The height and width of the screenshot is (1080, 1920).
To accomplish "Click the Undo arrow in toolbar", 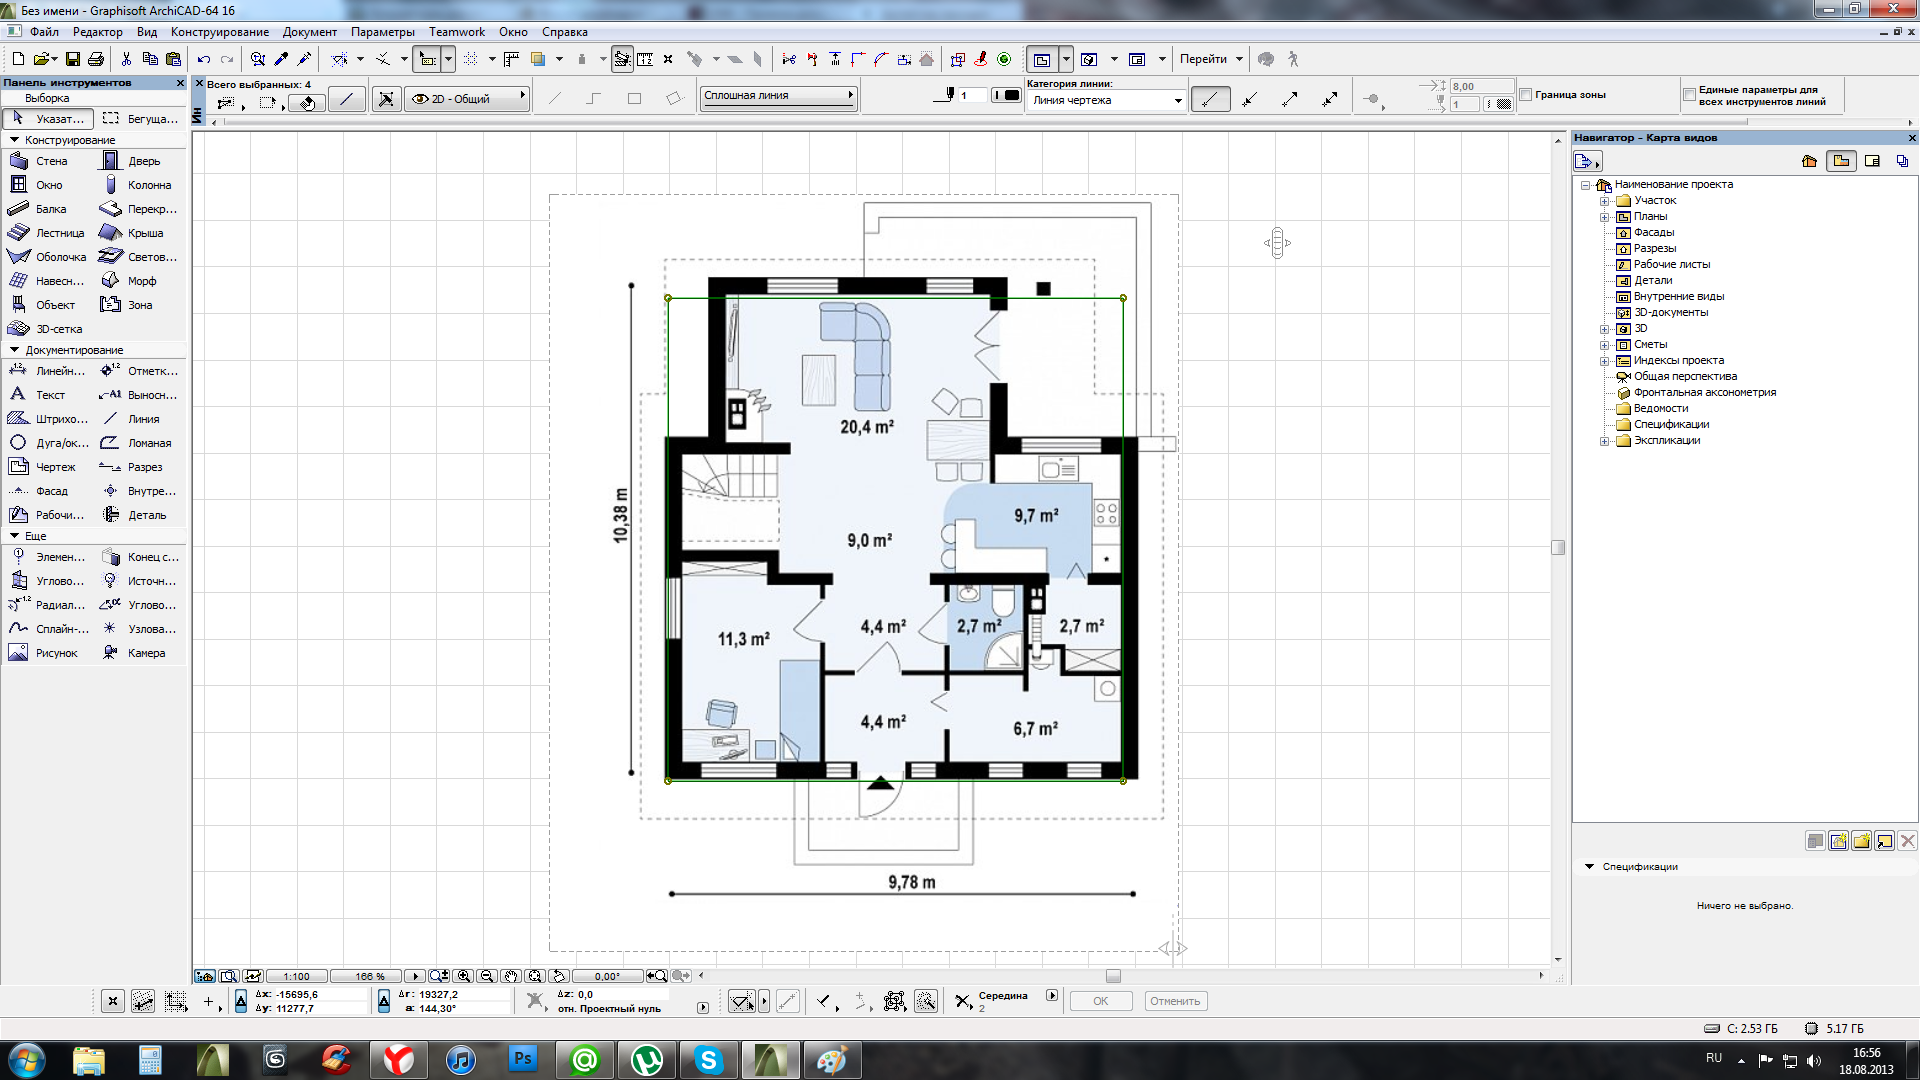I will [204, 59].
